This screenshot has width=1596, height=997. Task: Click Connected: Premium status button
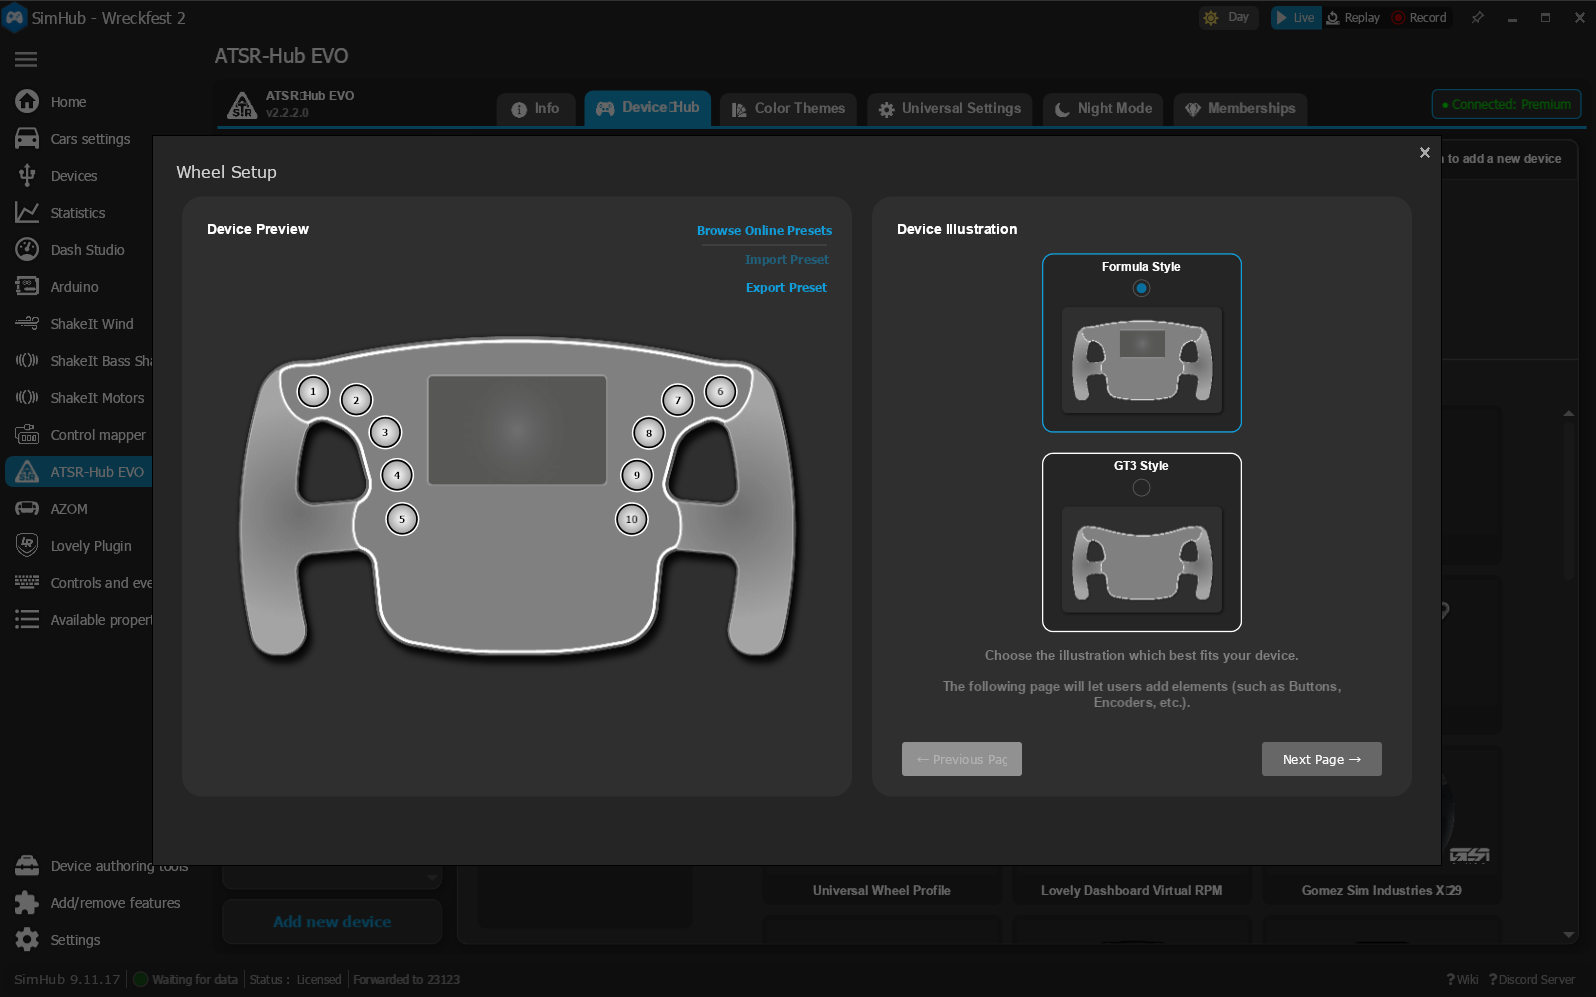[1507, 104]
